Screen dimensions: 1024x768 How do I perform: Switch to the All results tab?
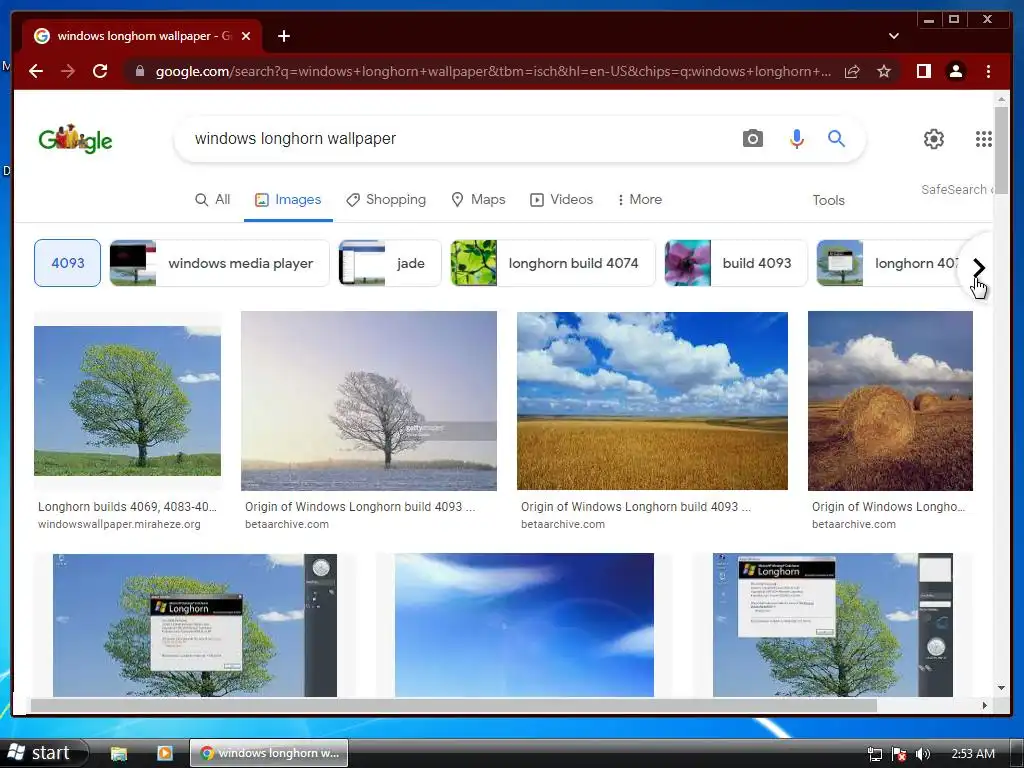(x=213, y=199)
